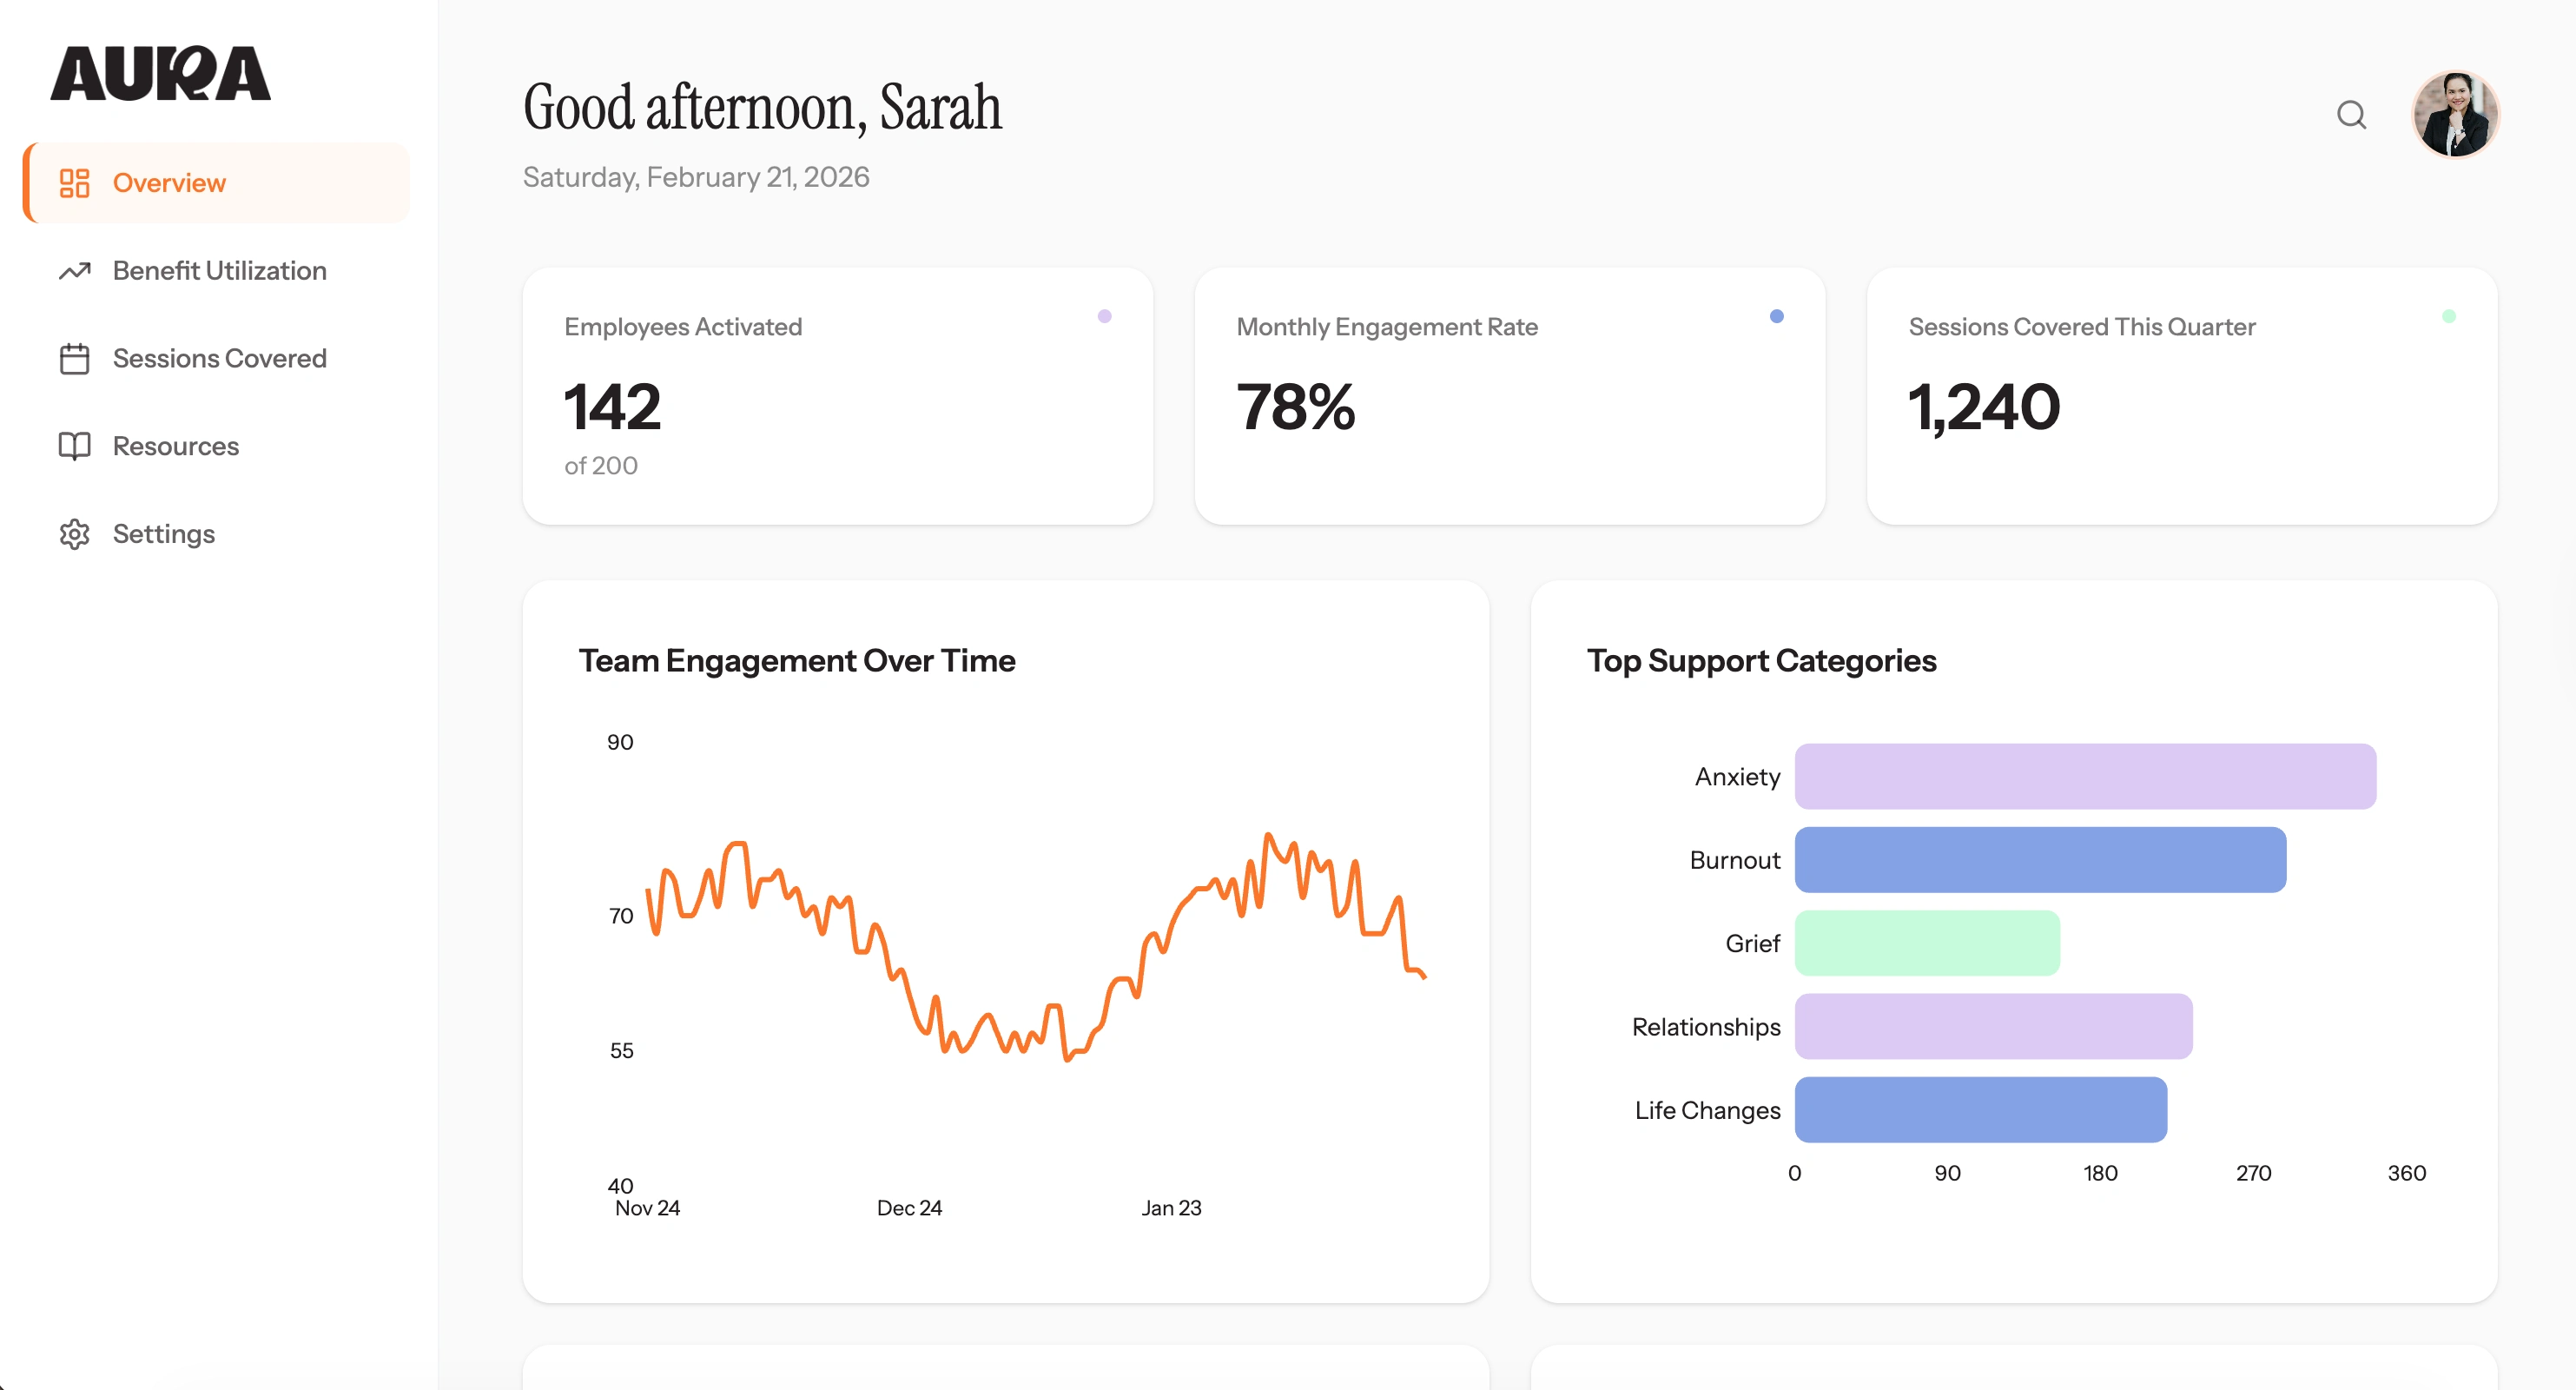Click the Resources book icon

pos(74,446)
